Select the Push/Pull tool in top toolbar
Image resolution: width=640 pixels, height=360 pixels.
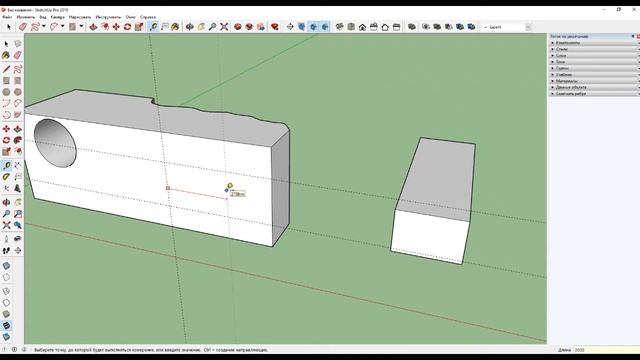pos(93,27)
